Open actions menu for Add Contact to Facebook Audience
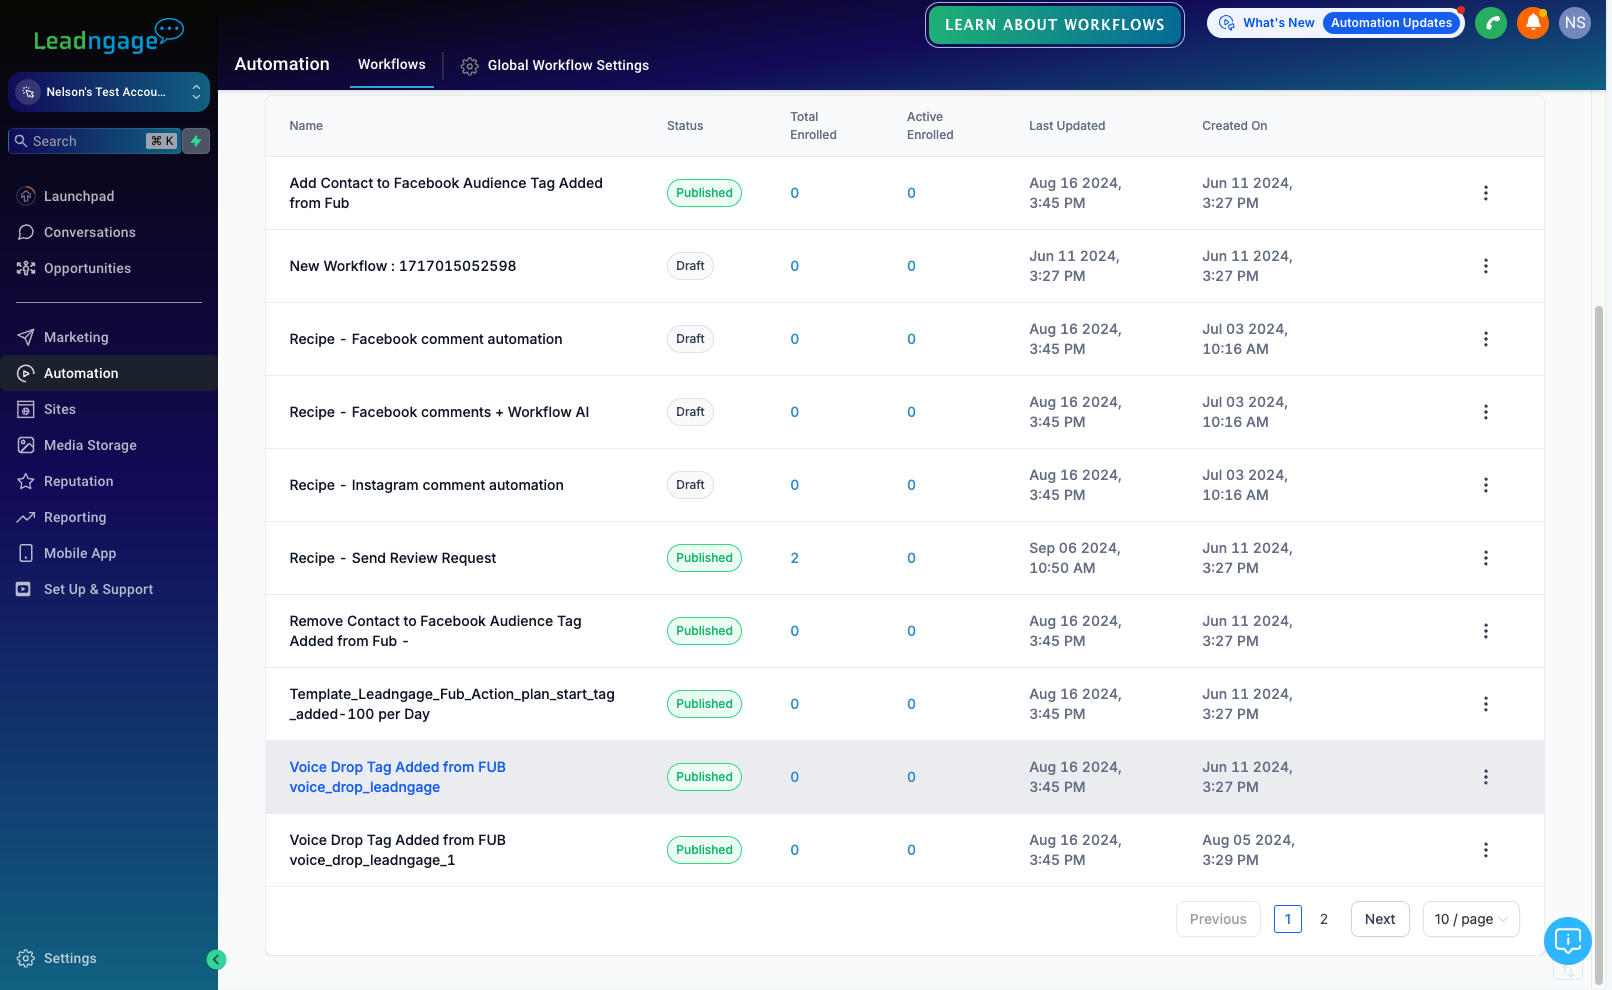 [1486, 193]
